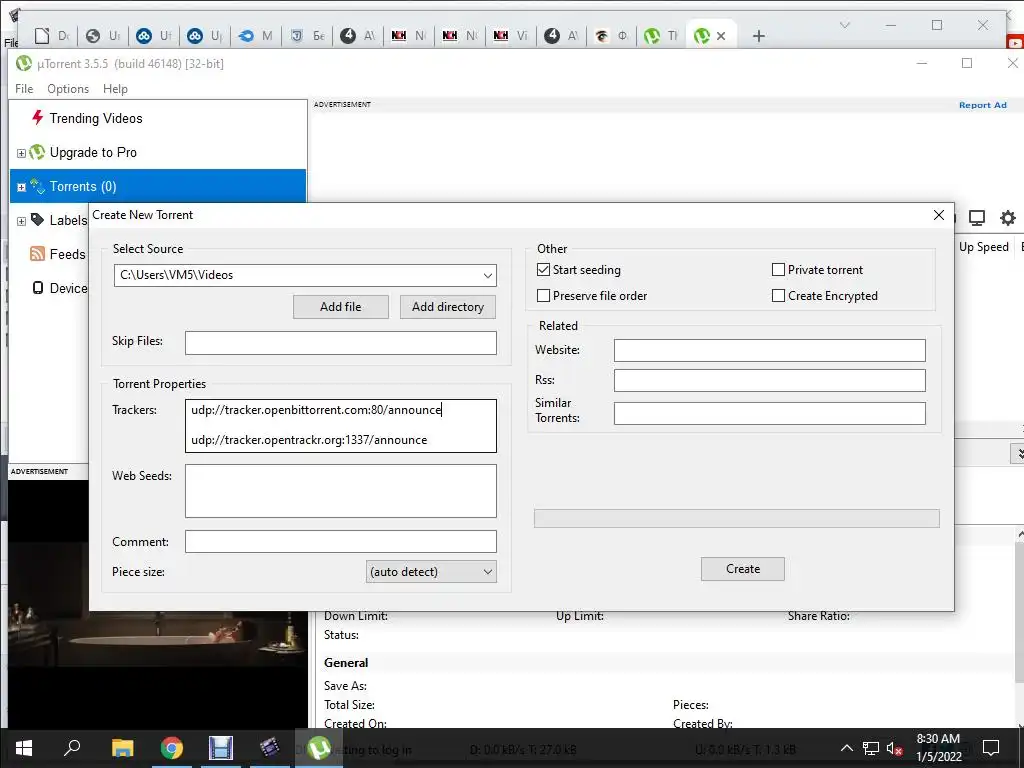The width and height of the screenshot is (1024, 768).
Task: Switch to the eye icon browser tab
Action: pyautogui.click(x=612, y=36)
